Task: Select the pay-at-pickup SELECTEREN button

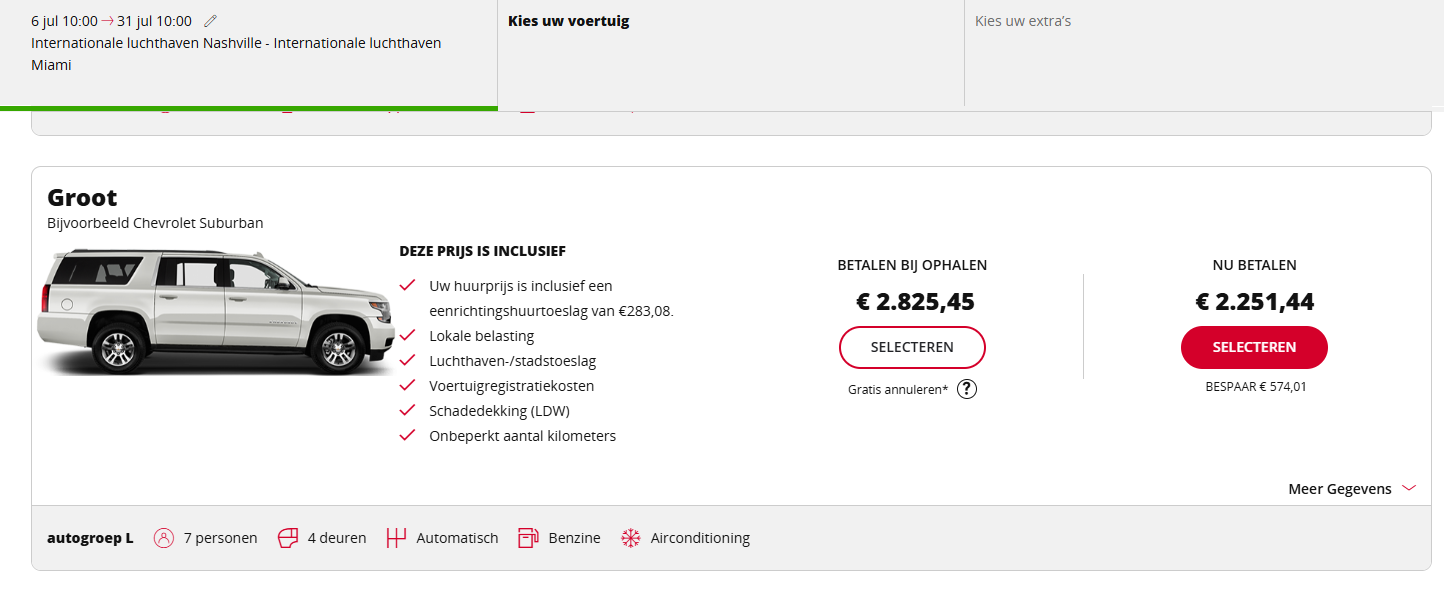Action: click(x=912, y=347)
